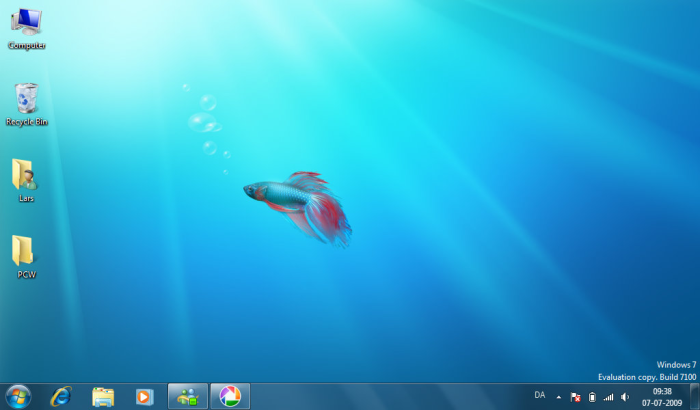This screenshot has width=700, height=410.
Task: Show hidden icons in the system tray
Action: tap(558, 397)
